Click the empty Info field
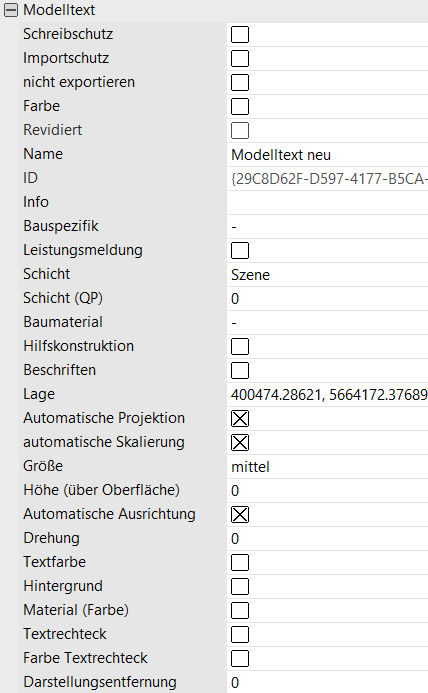428x693 pixels. [x=327, y=202]
